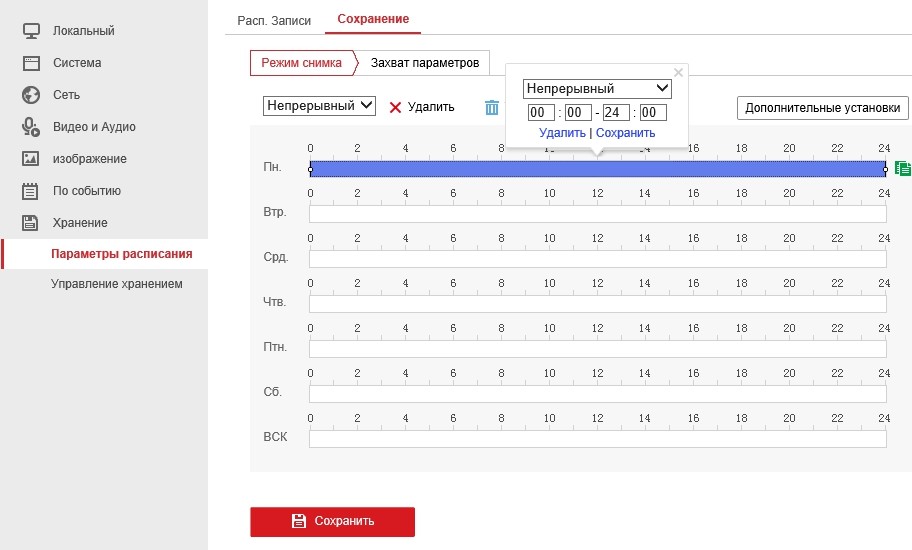The height and width of the screenshot is (550, 912).
Task: Click the Сеть globe icon
Action: click(31, 95)
